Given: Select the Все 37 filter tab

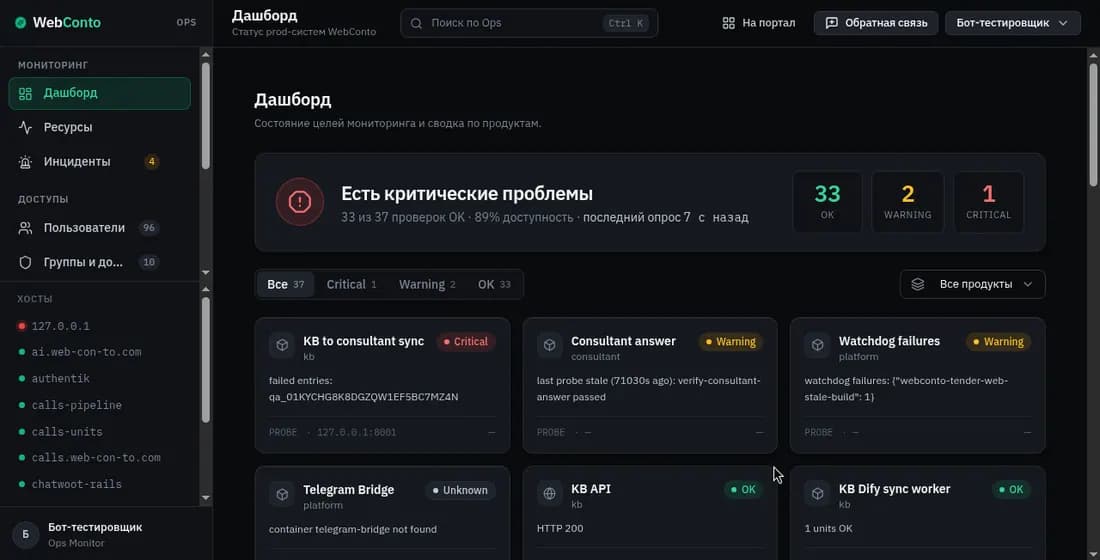Looking at the screenshot, I should tap(286, 284).
